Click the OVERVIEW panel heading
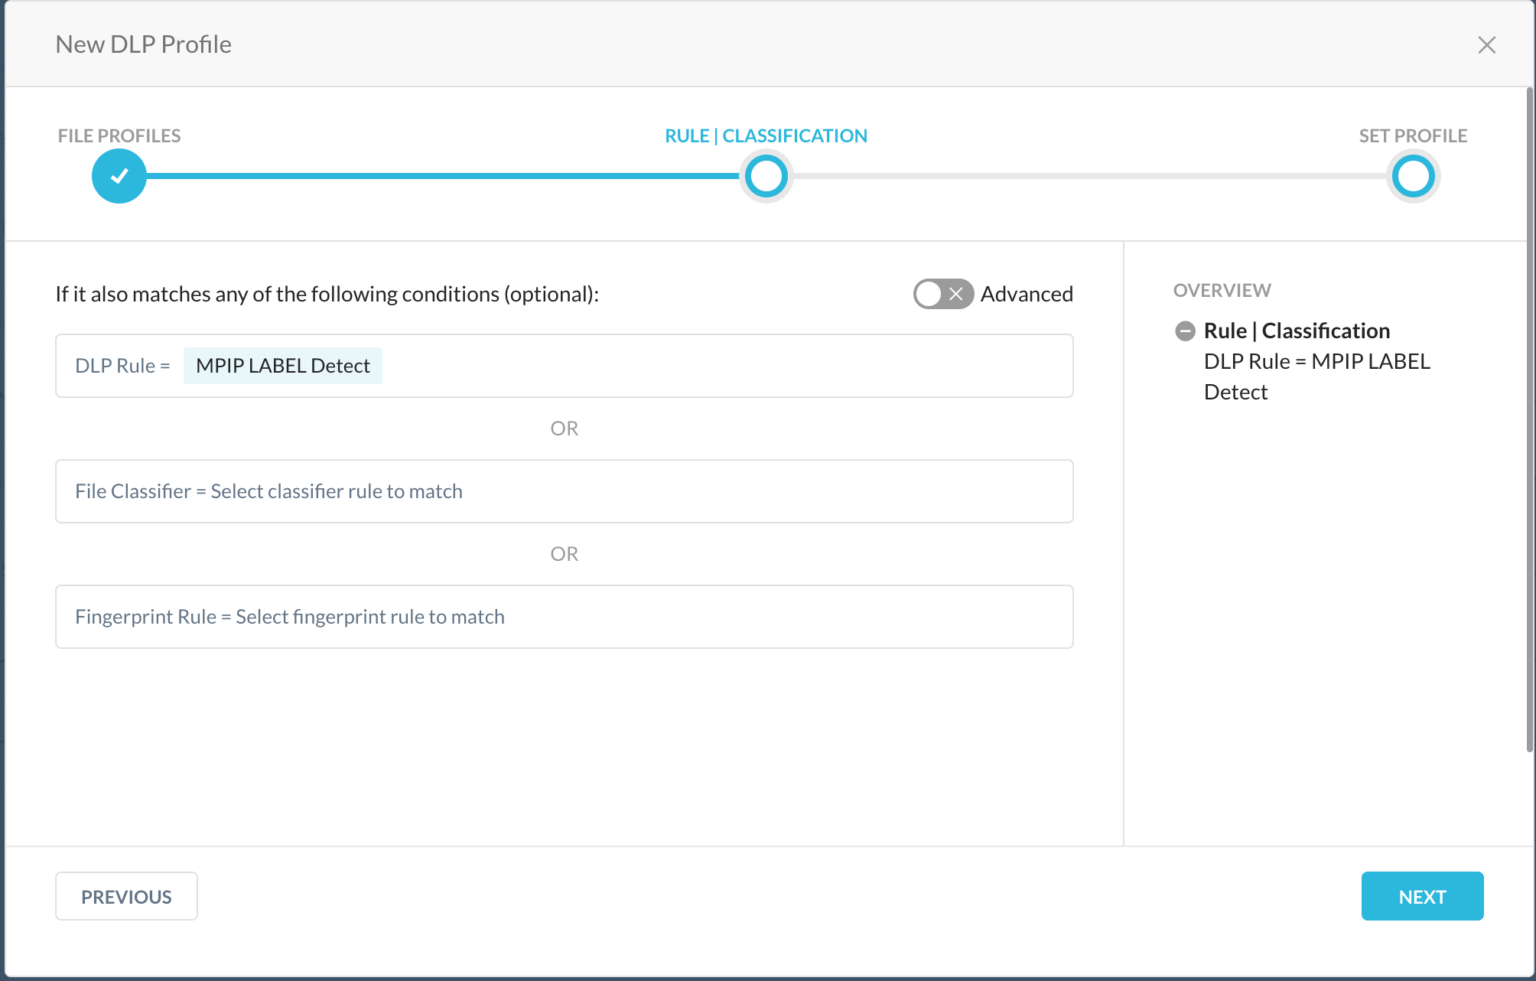Screen dimensions: 1536x981 pyautogui.click(x=1222, y=290)
